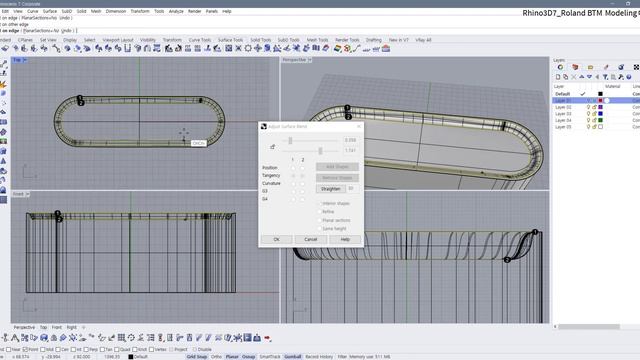
Task: Select the Layer 04 row
Action: [596, 120]
